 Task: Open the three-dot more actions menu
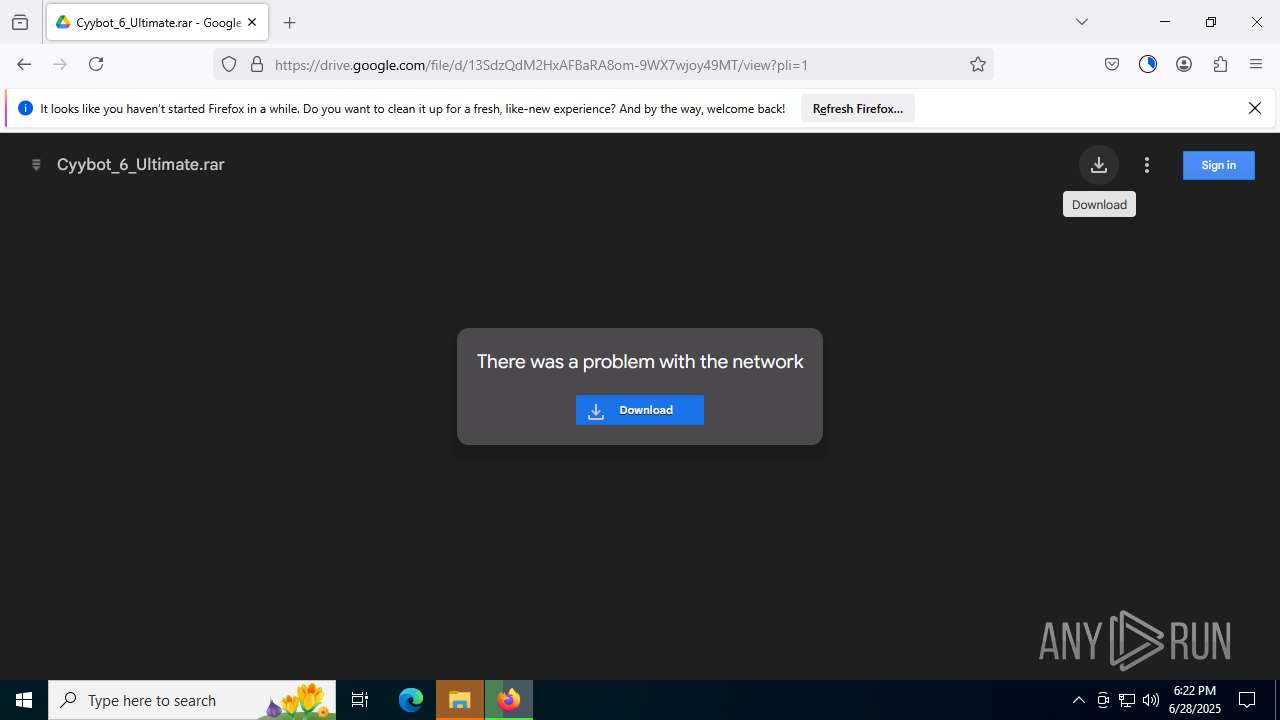[1147, 165]
